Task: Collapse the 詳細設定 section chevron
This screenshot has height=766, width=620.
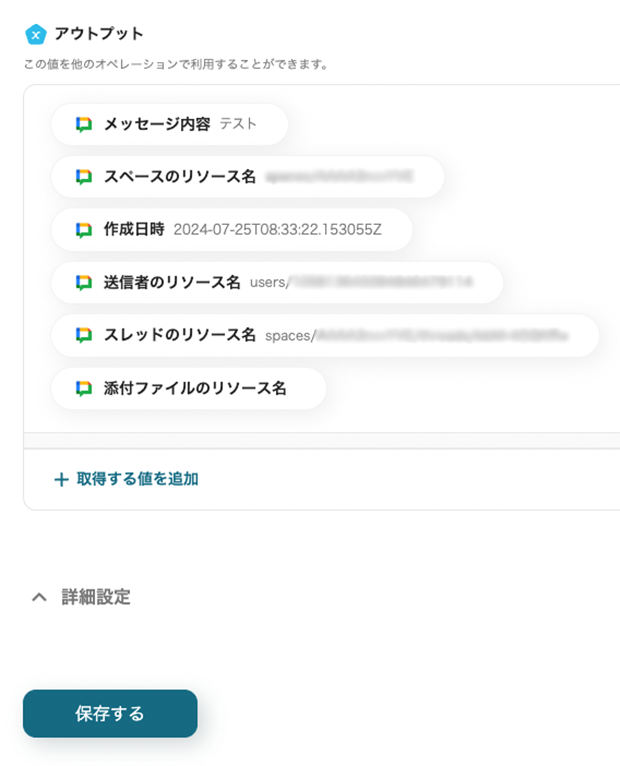Action: (39, 597)
